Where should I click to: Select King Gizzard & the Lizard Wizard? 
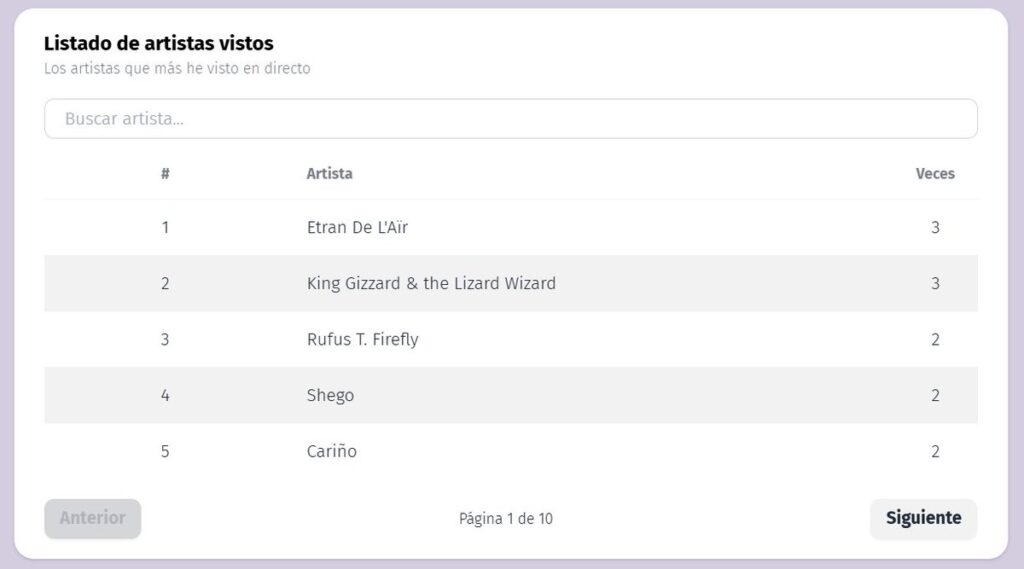point(431,284)
